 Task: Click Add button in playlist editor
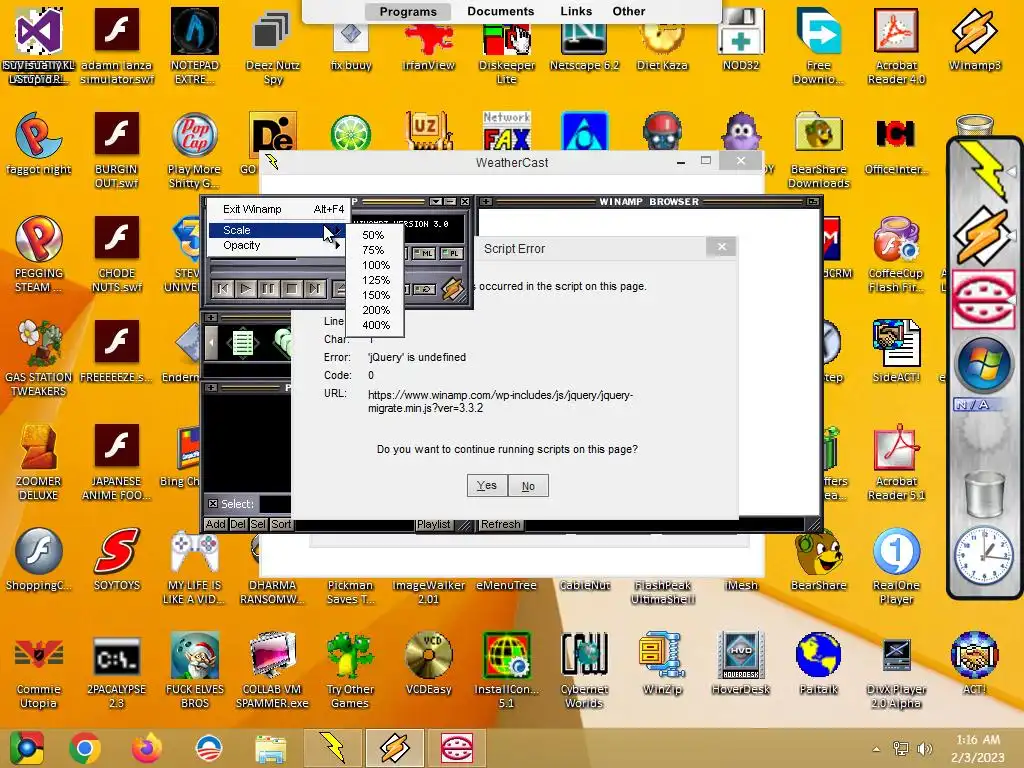click(216, 524)
